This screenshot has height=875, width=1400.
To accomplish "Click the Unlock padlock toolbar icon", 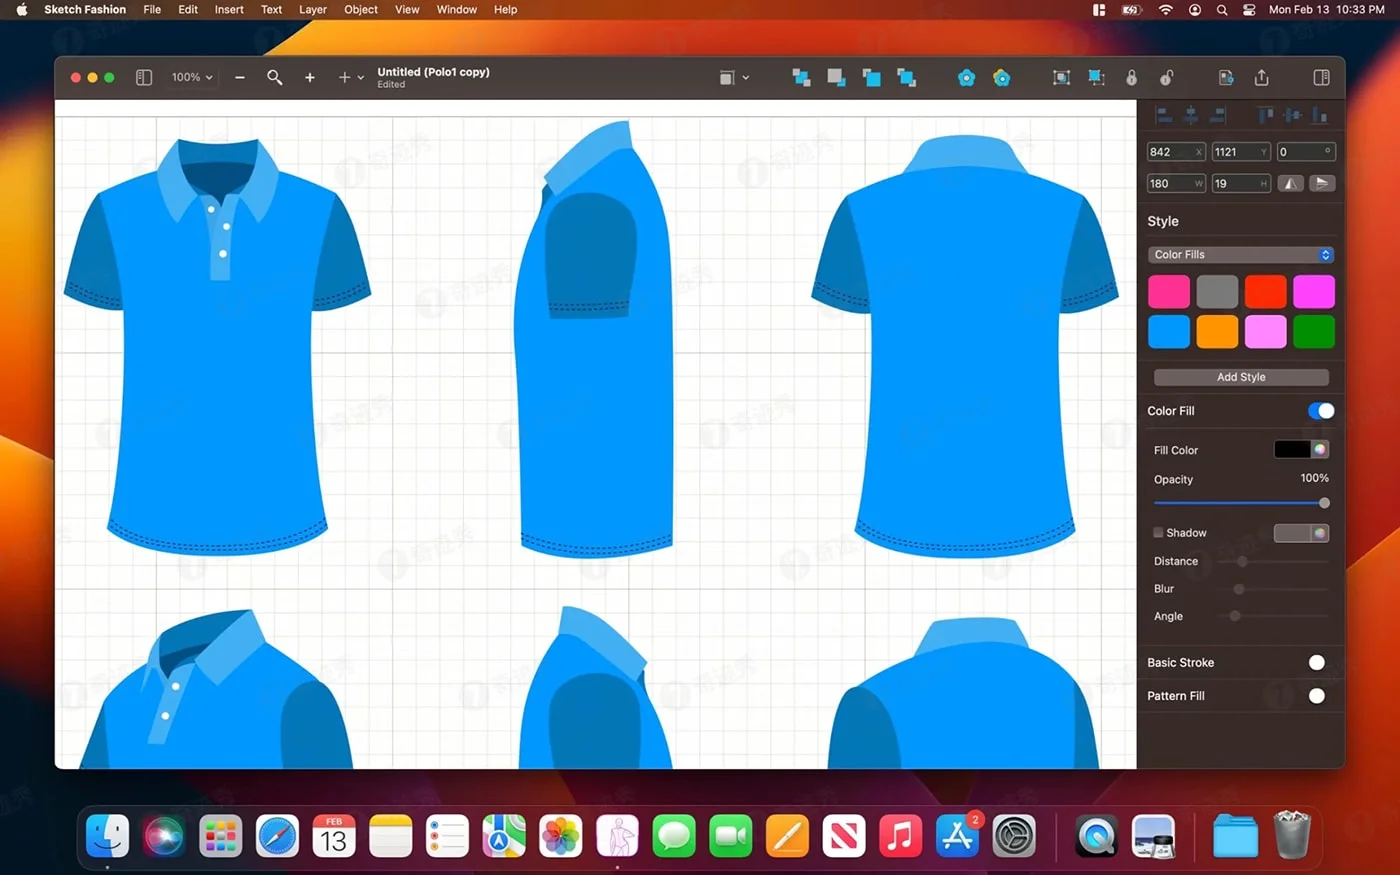I will [x=1166, y=77].
